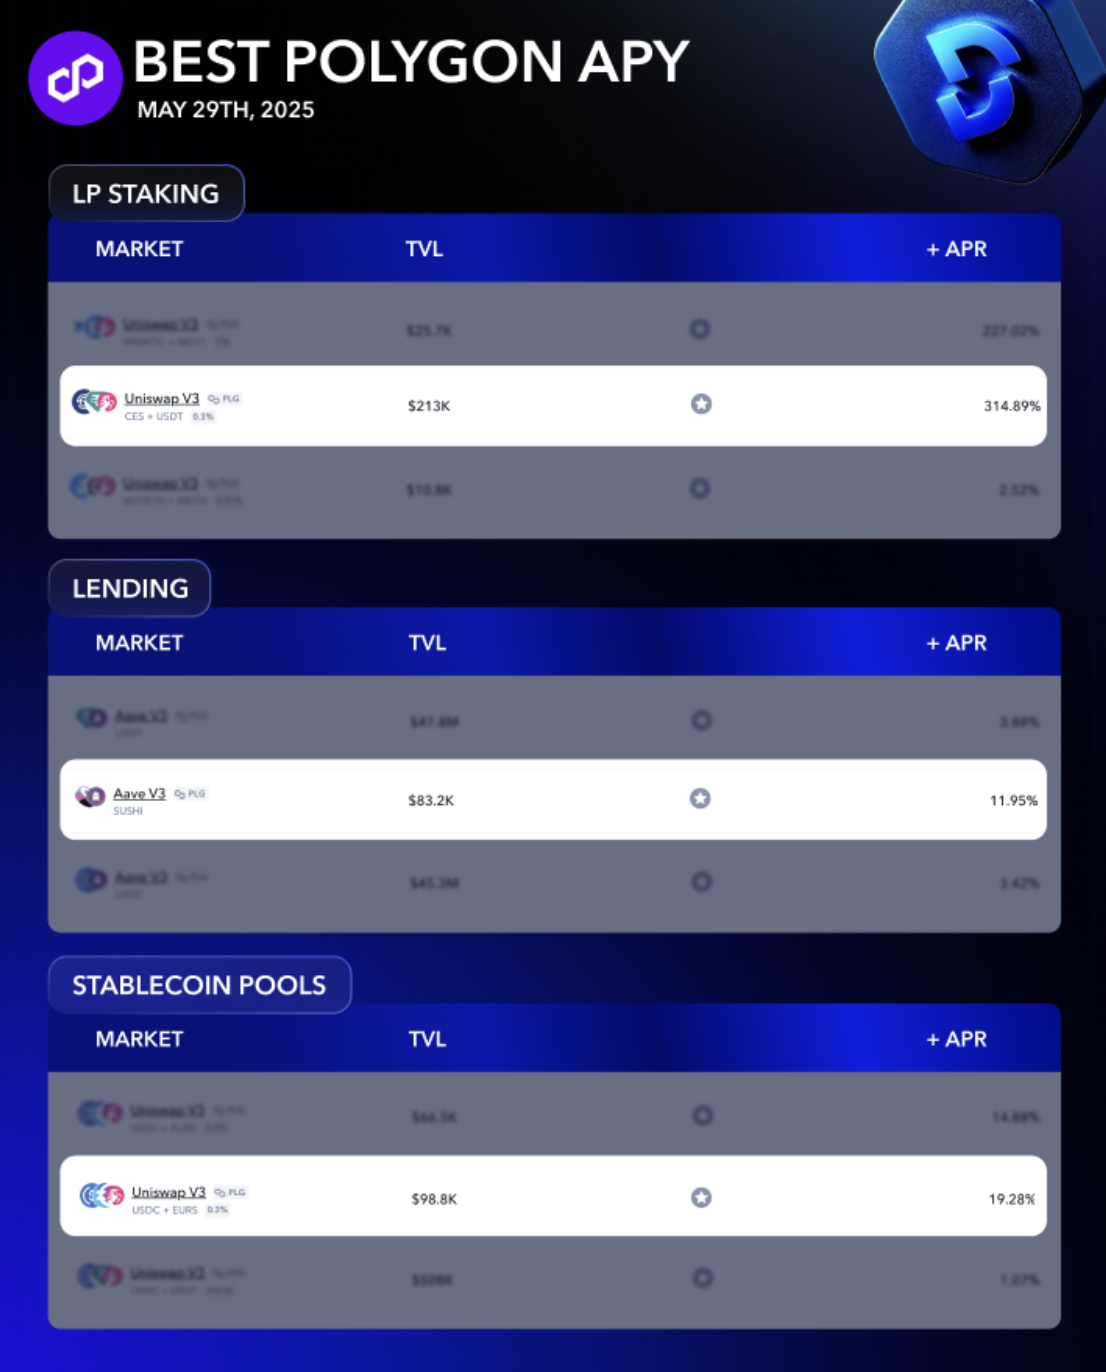
Task: Toggle favorite star on Aave V3 SUSHI row
Action: (700, 798)
